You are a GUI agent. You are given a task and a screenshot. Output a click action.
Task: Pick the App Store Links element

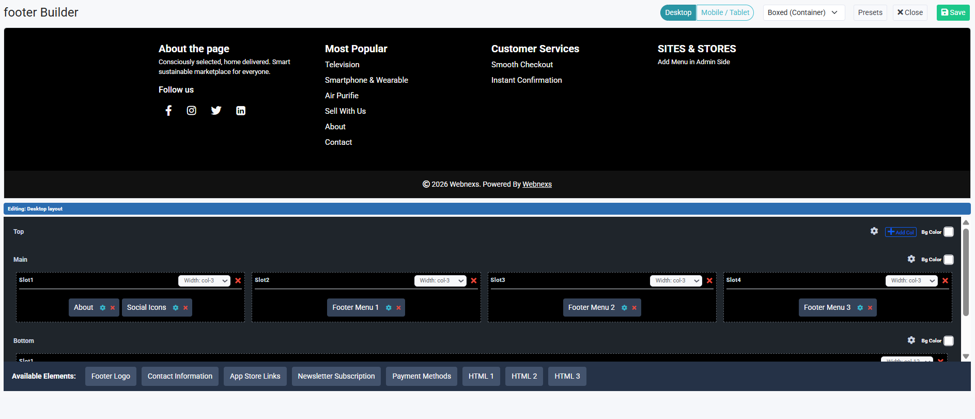click(x=255, y=376)
